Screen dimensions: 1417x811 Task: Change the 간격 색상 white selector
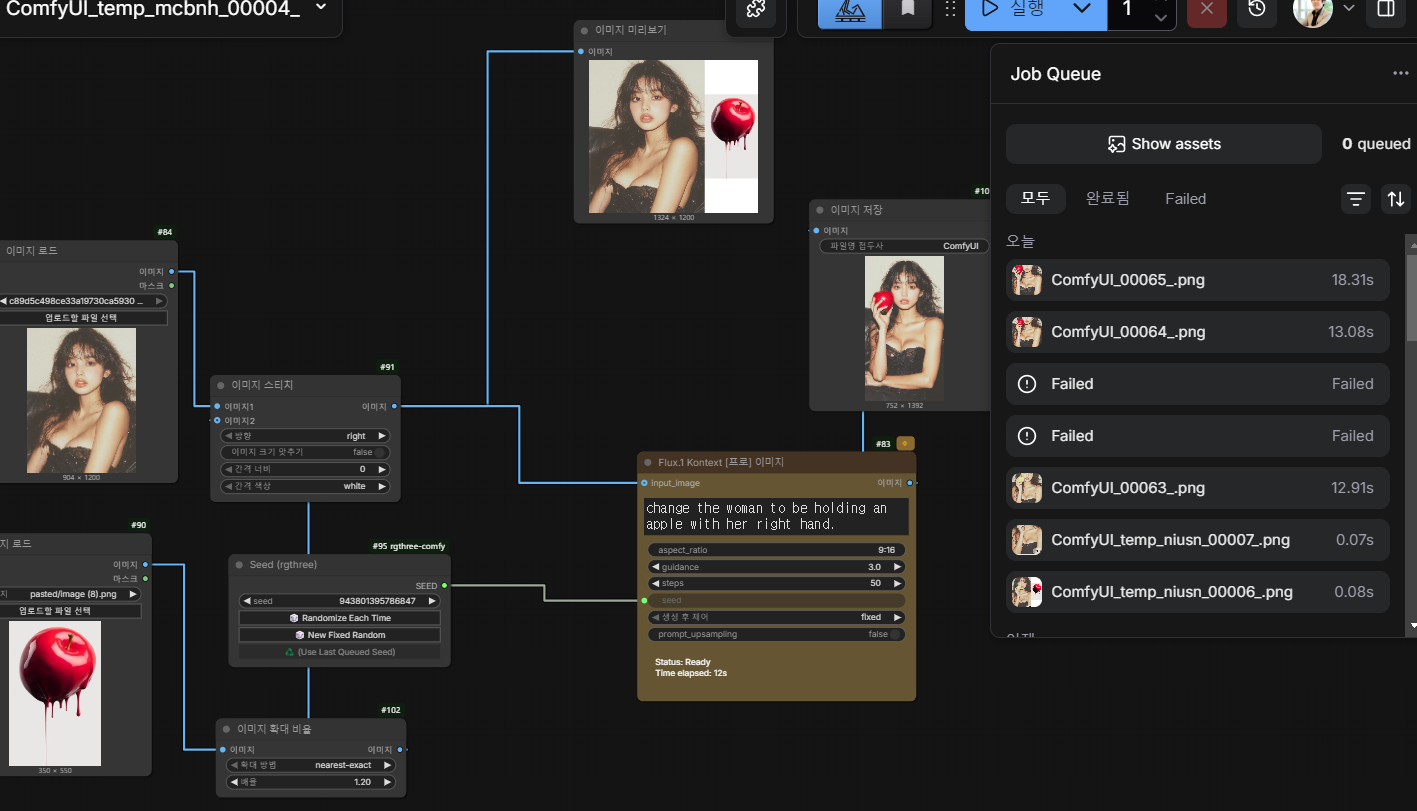[x=304, y=486]
